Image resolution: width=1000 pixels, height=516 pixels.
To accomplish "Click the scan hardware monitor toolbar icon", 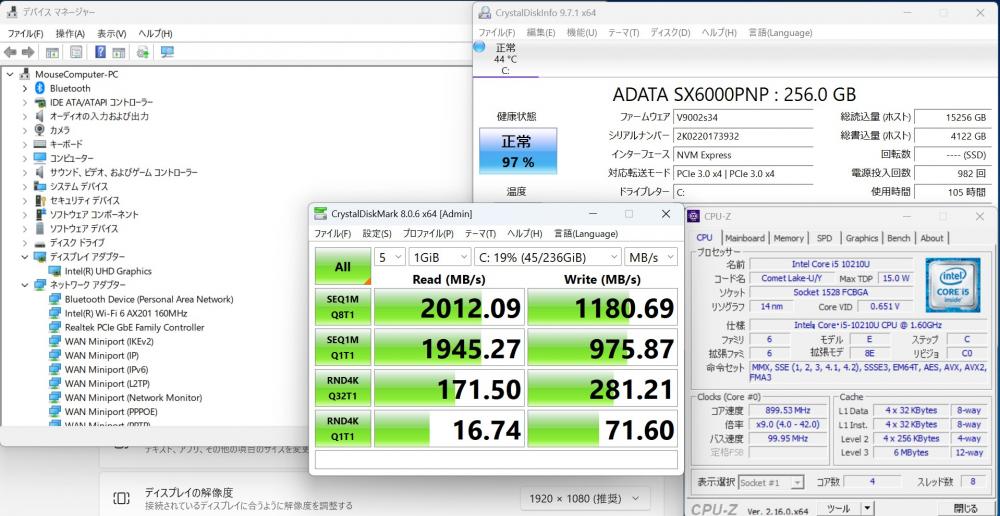I will [x=167, y=52].
